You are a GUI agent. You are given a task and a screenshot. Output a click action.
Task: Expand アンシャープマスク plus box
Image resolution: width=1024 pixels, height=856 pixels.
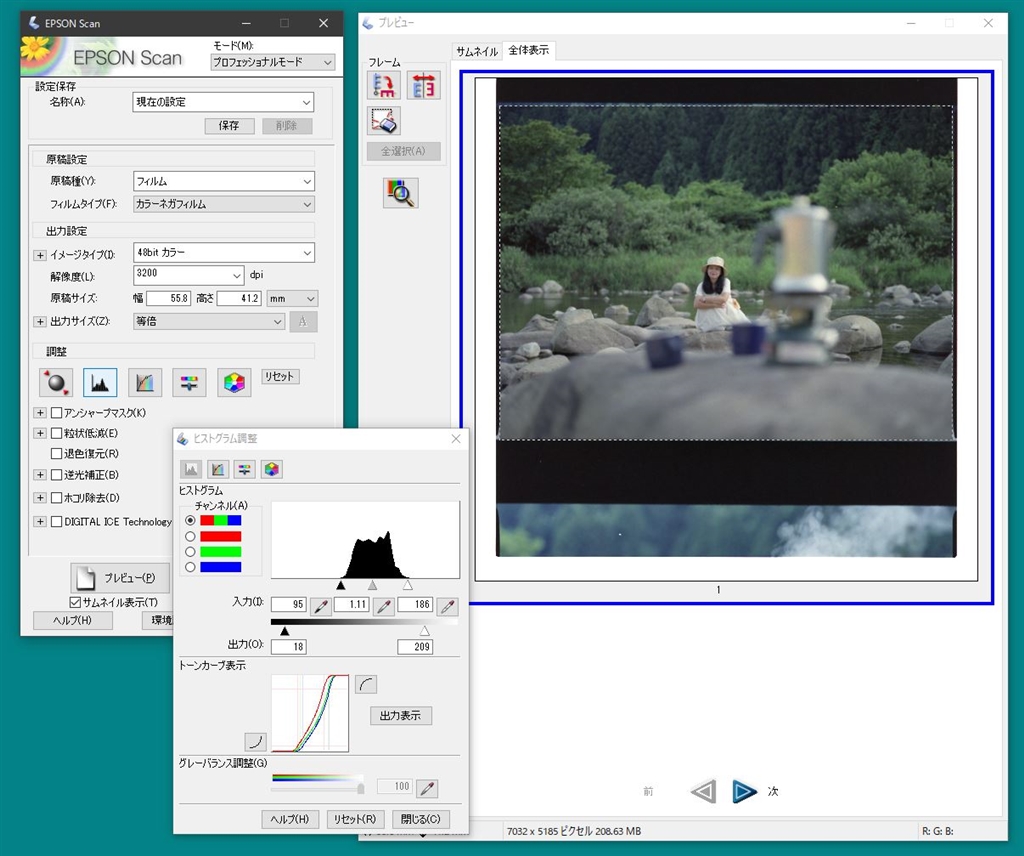tap(40, 413)
